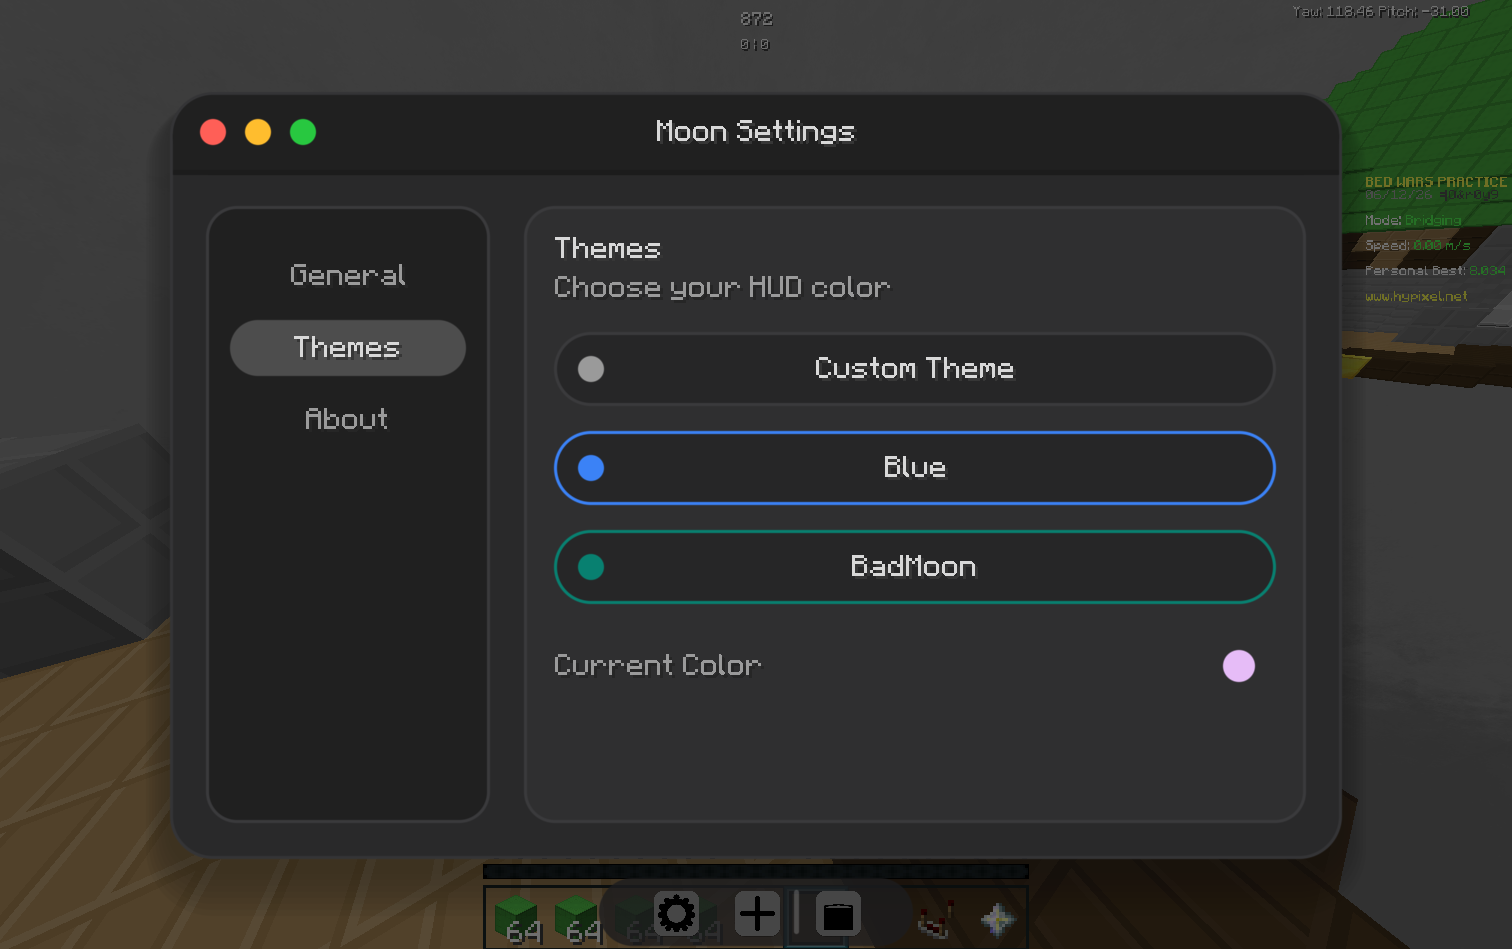Pick the BadMoon theme option

915,567
